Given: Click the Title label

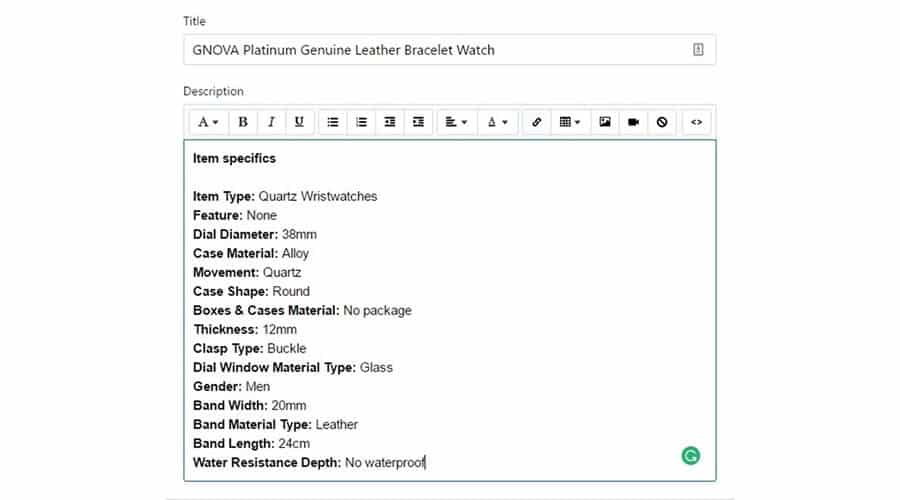Looking at the screenshot, I should pos(195,21).
